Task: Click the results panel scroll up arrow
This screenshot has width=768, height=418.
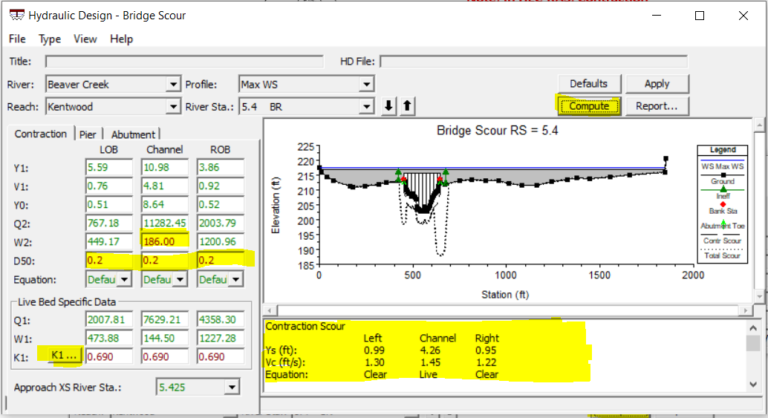Action: [x=753, y=328]
